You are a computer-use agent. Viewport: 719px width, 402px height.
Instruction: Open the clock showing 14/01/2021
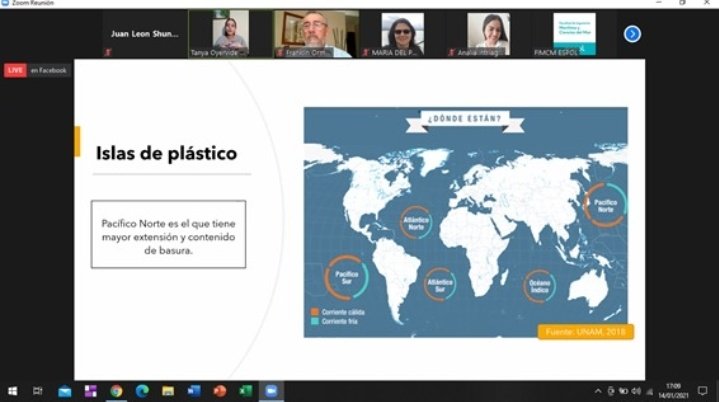[x=673, y=391]
